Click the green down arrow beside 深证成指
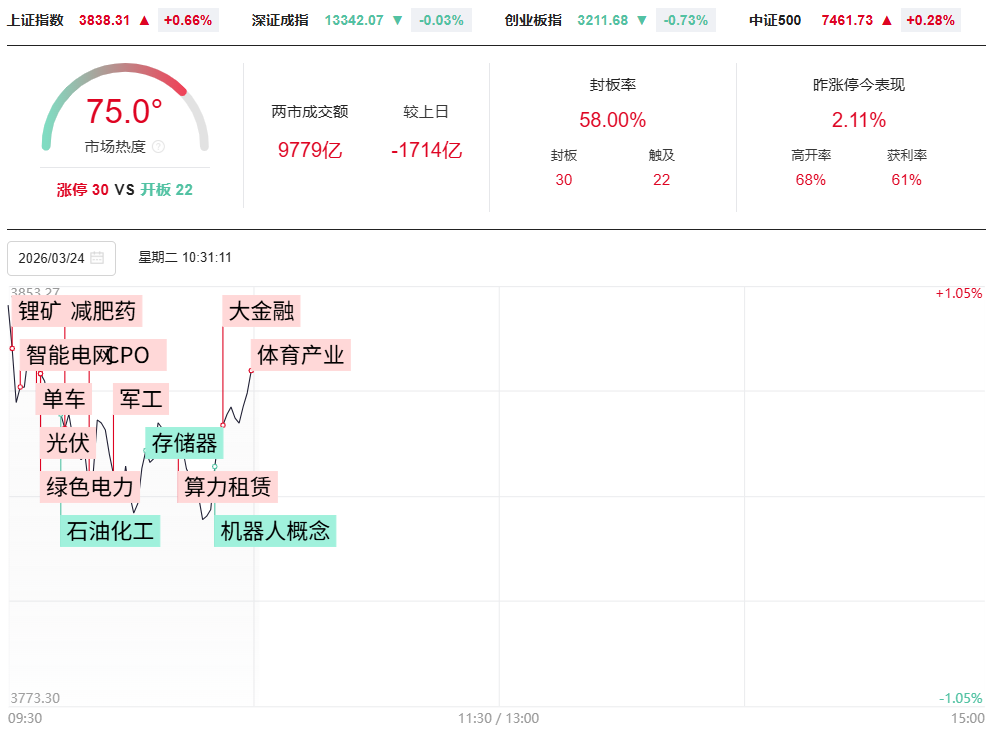996x732 pixels. (x=398, y=20)
